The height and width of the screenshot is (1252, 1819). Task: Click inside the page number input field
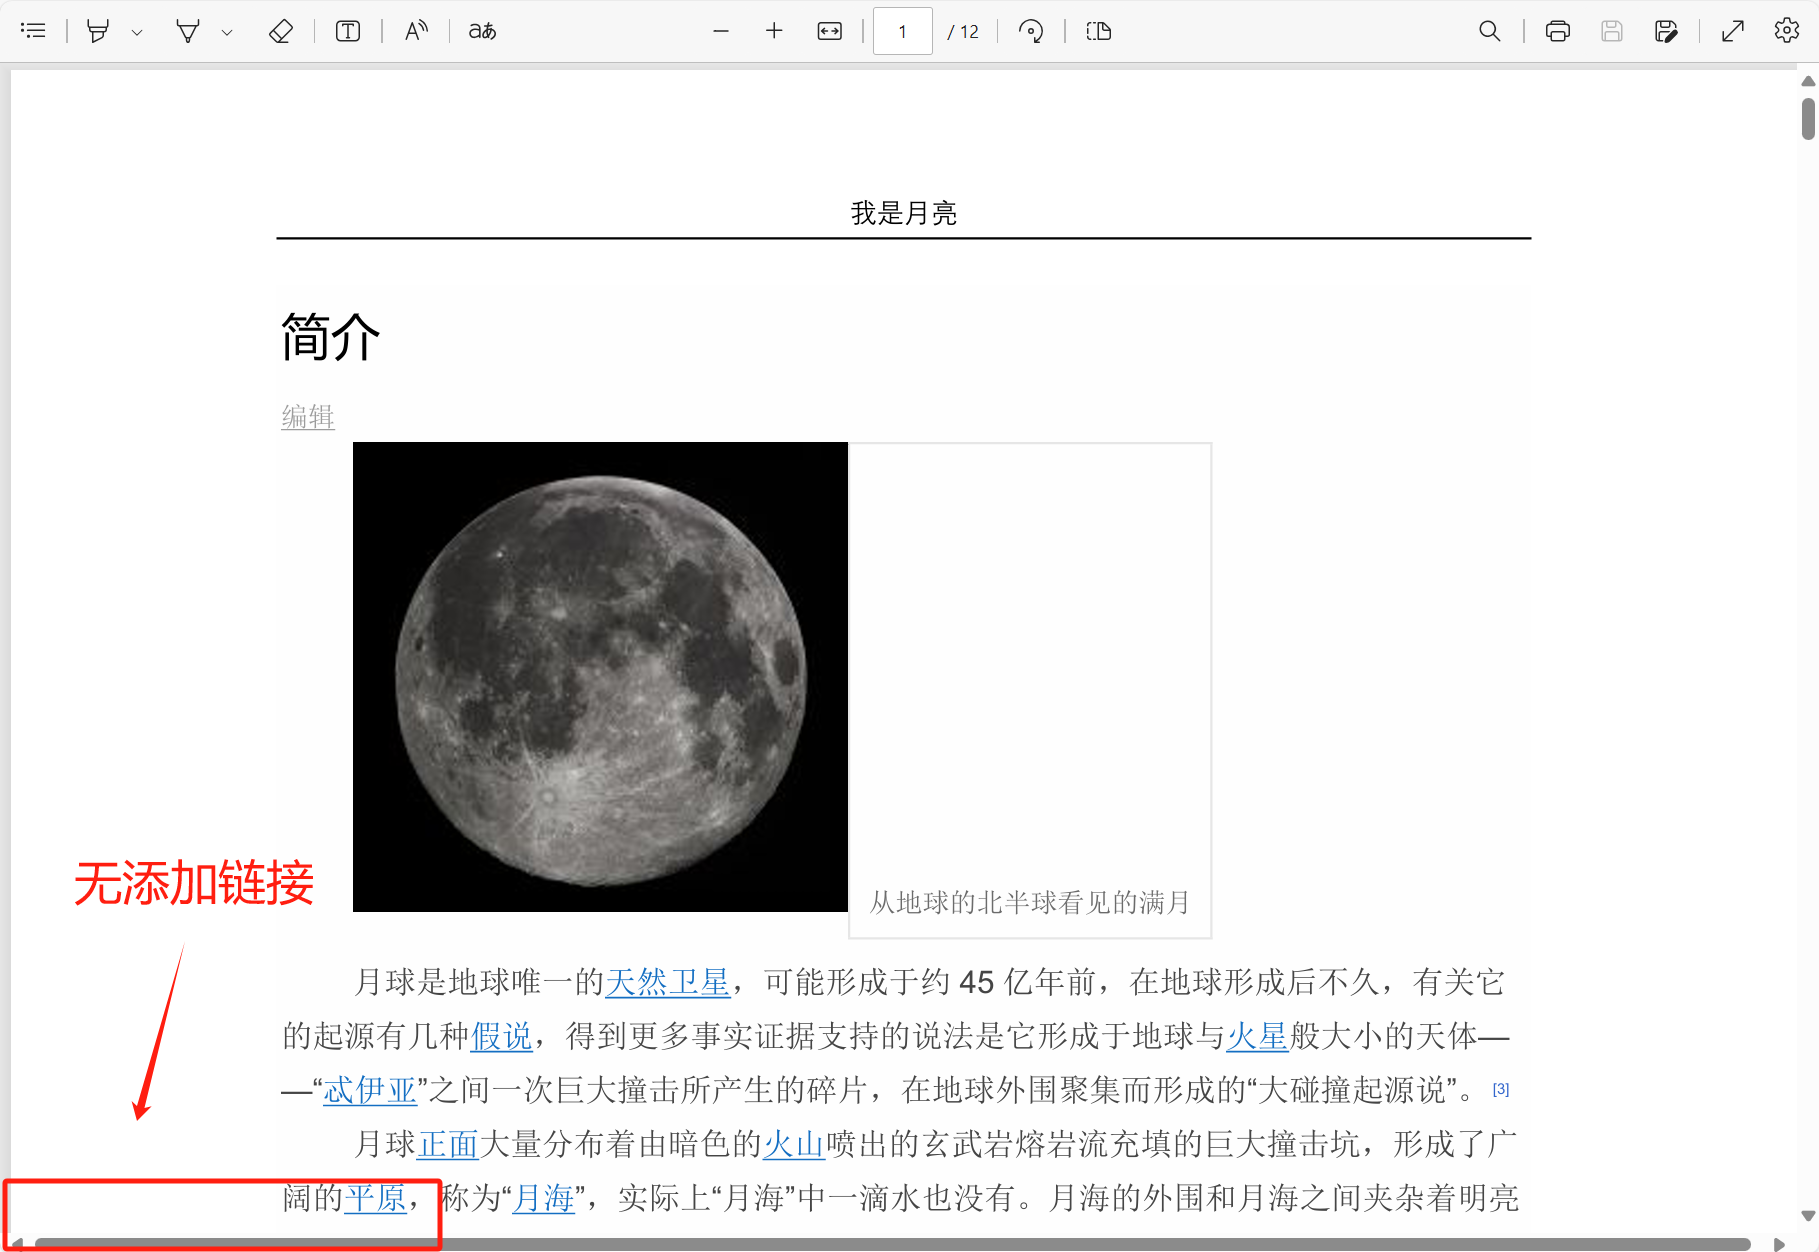click(902, 31)
